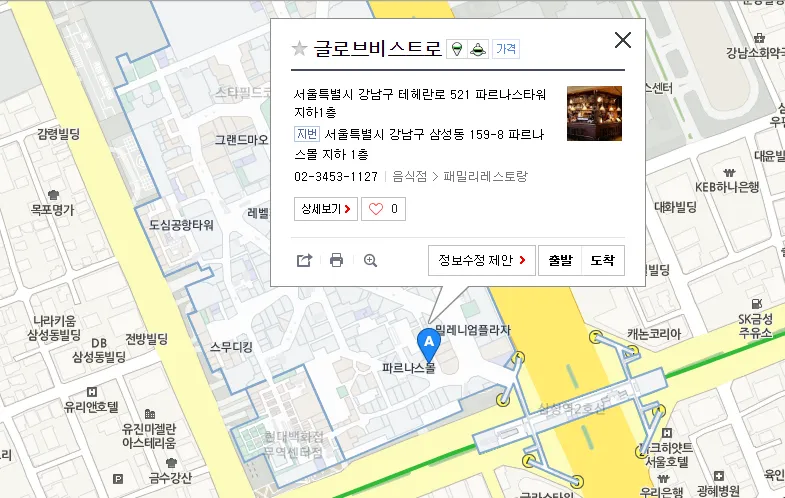Toggle the heart like button

coord(383,209)
